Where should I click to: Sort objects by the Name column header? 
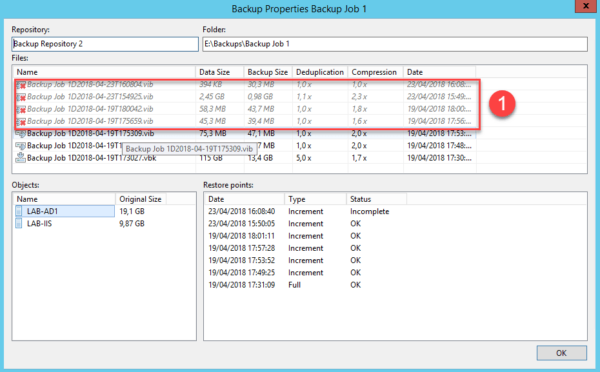tap(64, 199)
